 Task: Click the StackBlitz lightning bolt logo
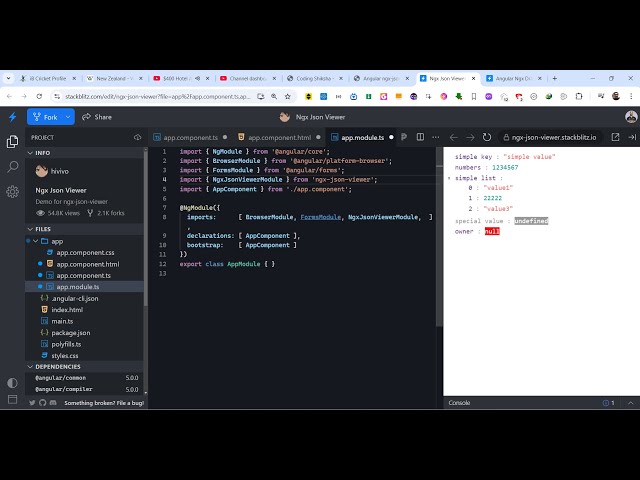[12, 117]
